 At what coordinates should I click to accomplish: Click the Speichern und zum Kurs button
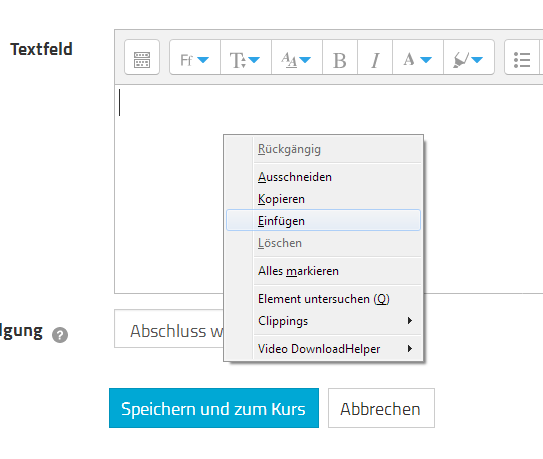(x=214, y=408)
